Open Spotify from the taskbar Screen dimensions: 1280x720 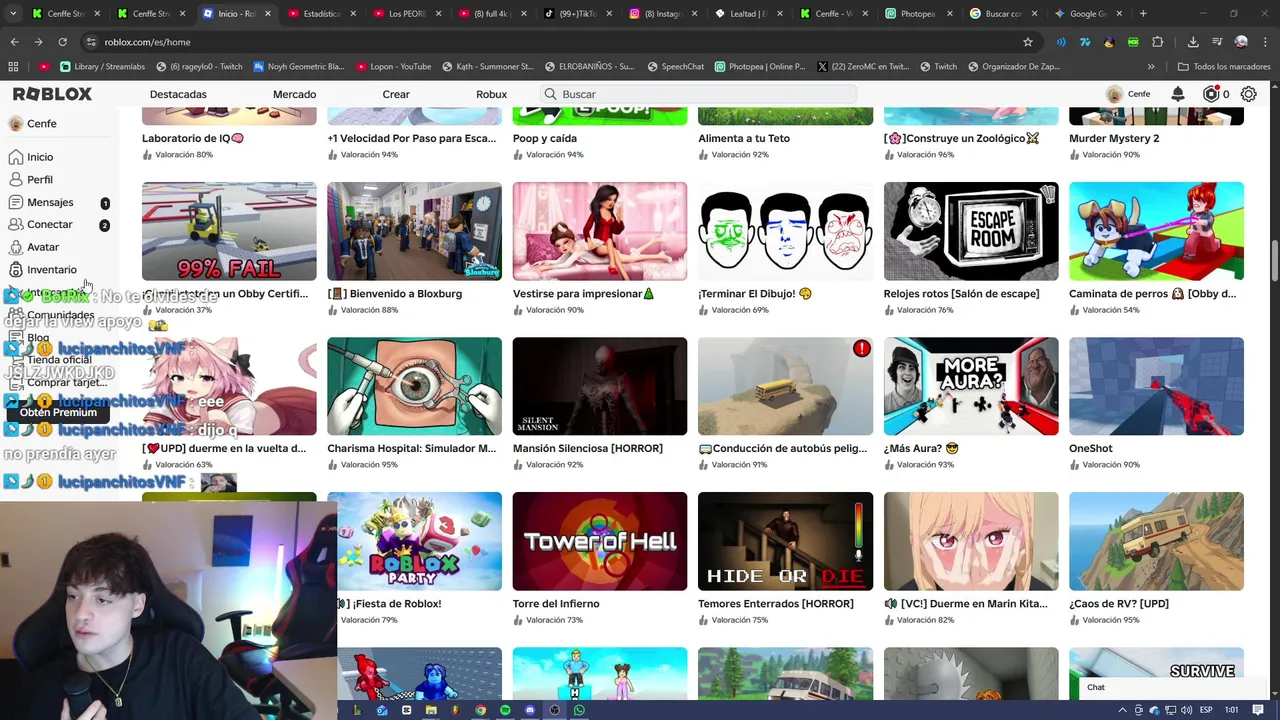pos(505,710)
